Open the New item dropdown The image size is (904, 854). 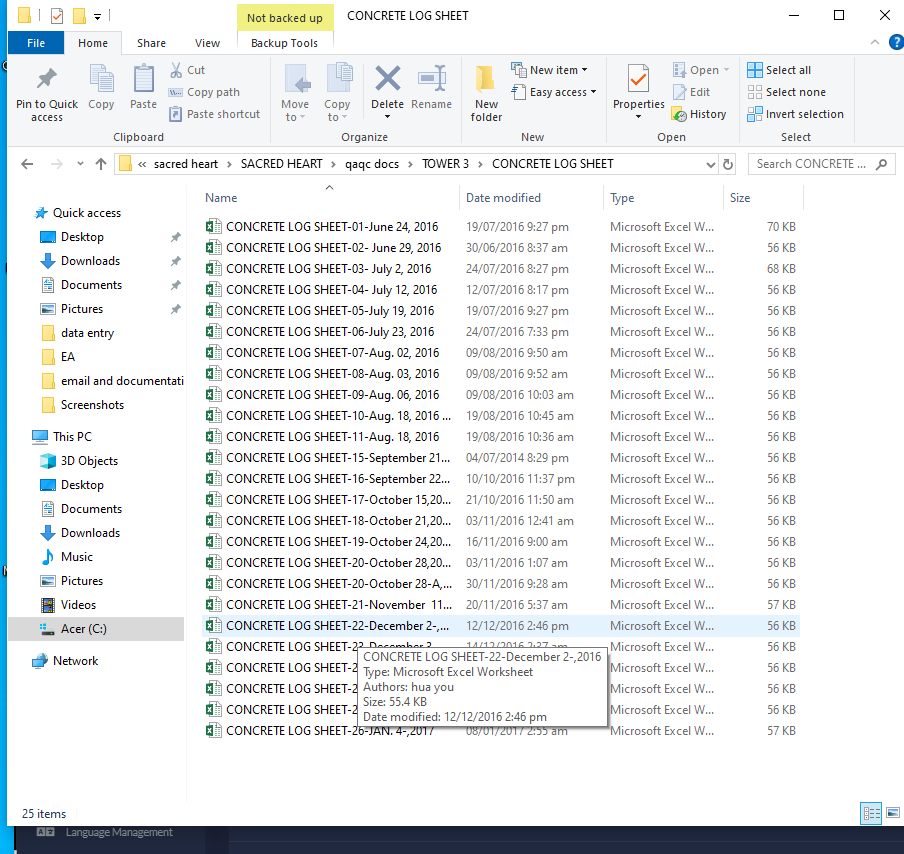(550, 70)
